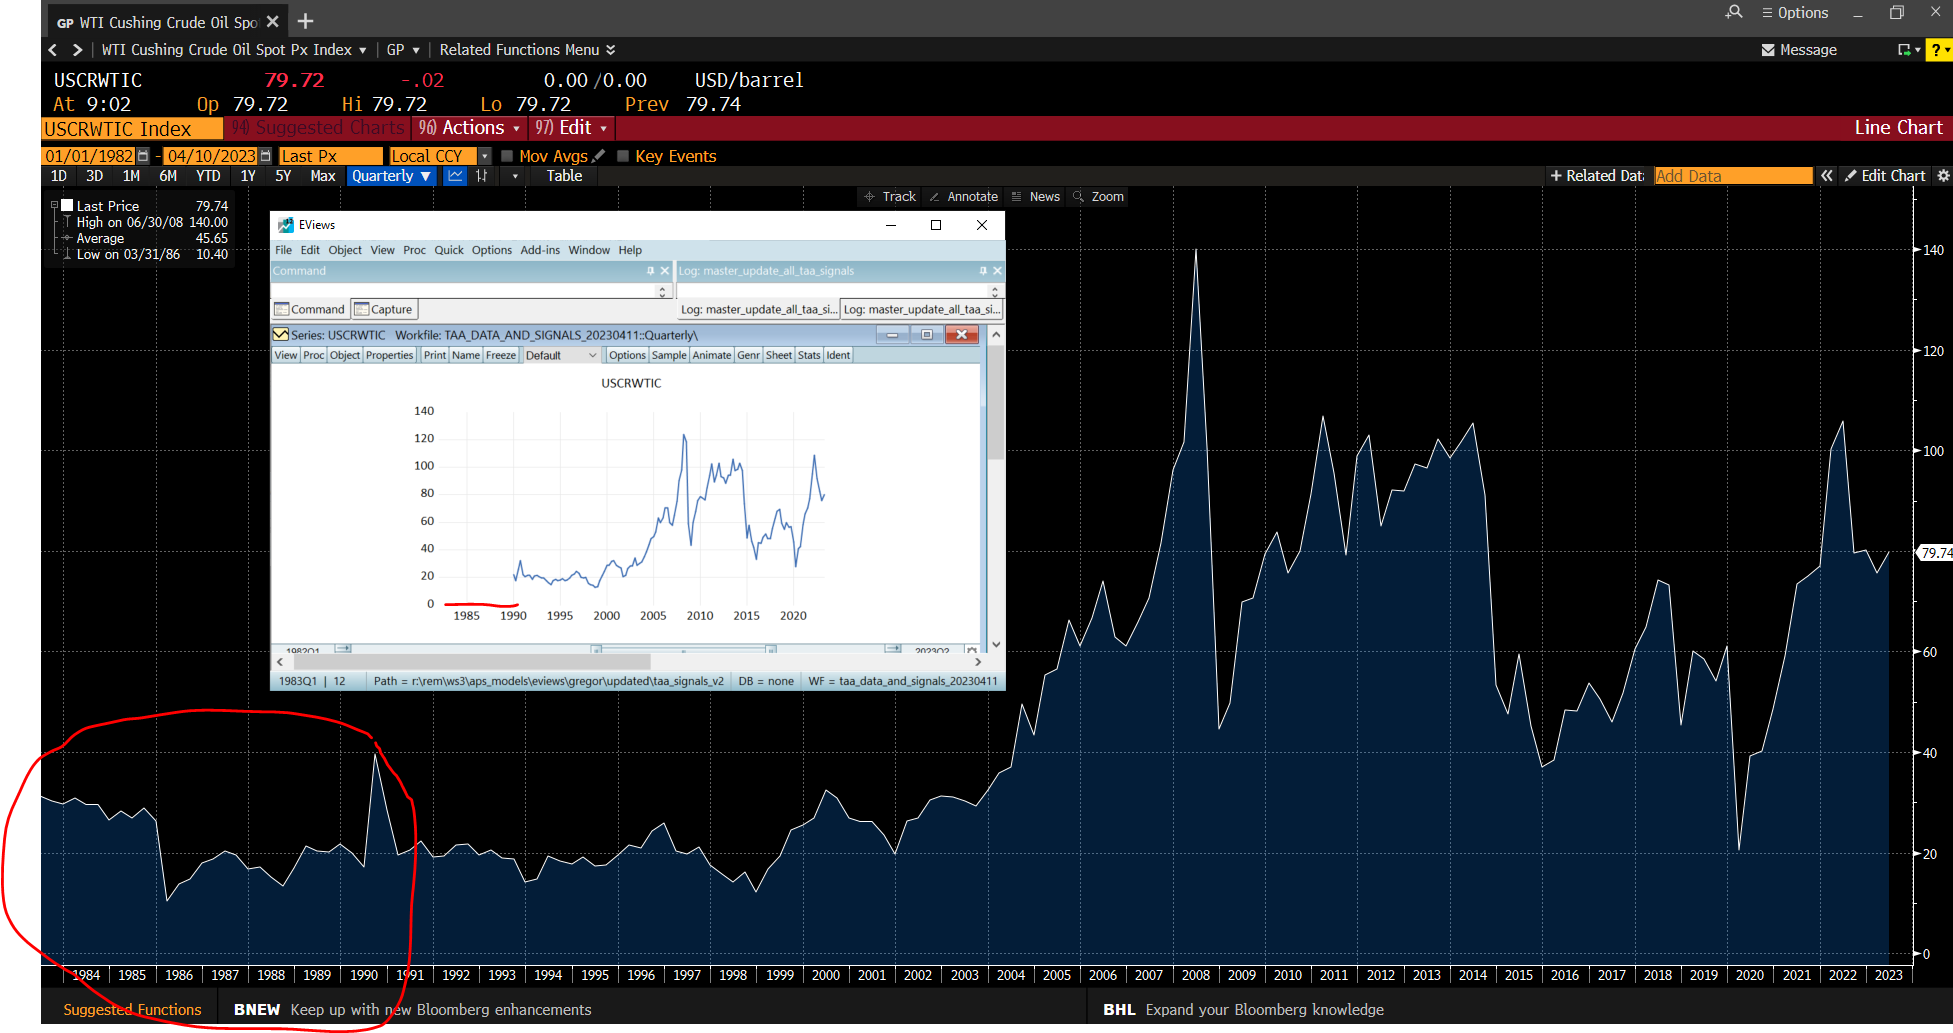Click Related Data button
Image resolution: width=1953 pixels, height=1033 pixels.
point(1597,176)
